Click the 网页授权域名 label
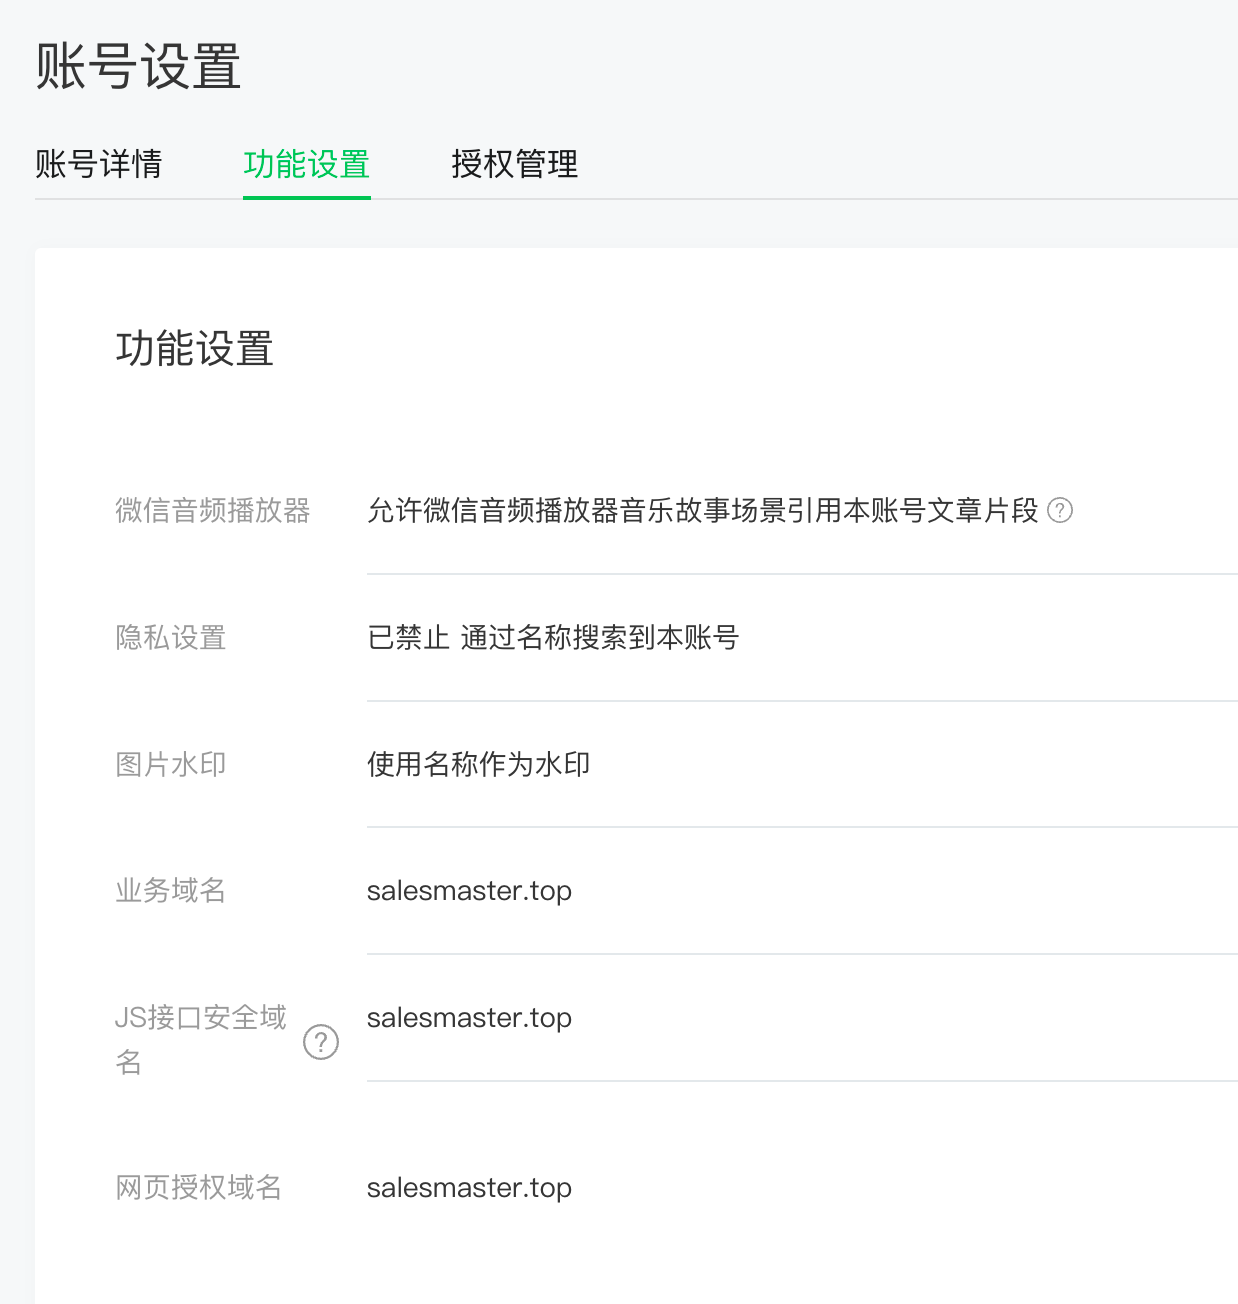This screenshot has width=1238, height=1304. (199, 1188)
